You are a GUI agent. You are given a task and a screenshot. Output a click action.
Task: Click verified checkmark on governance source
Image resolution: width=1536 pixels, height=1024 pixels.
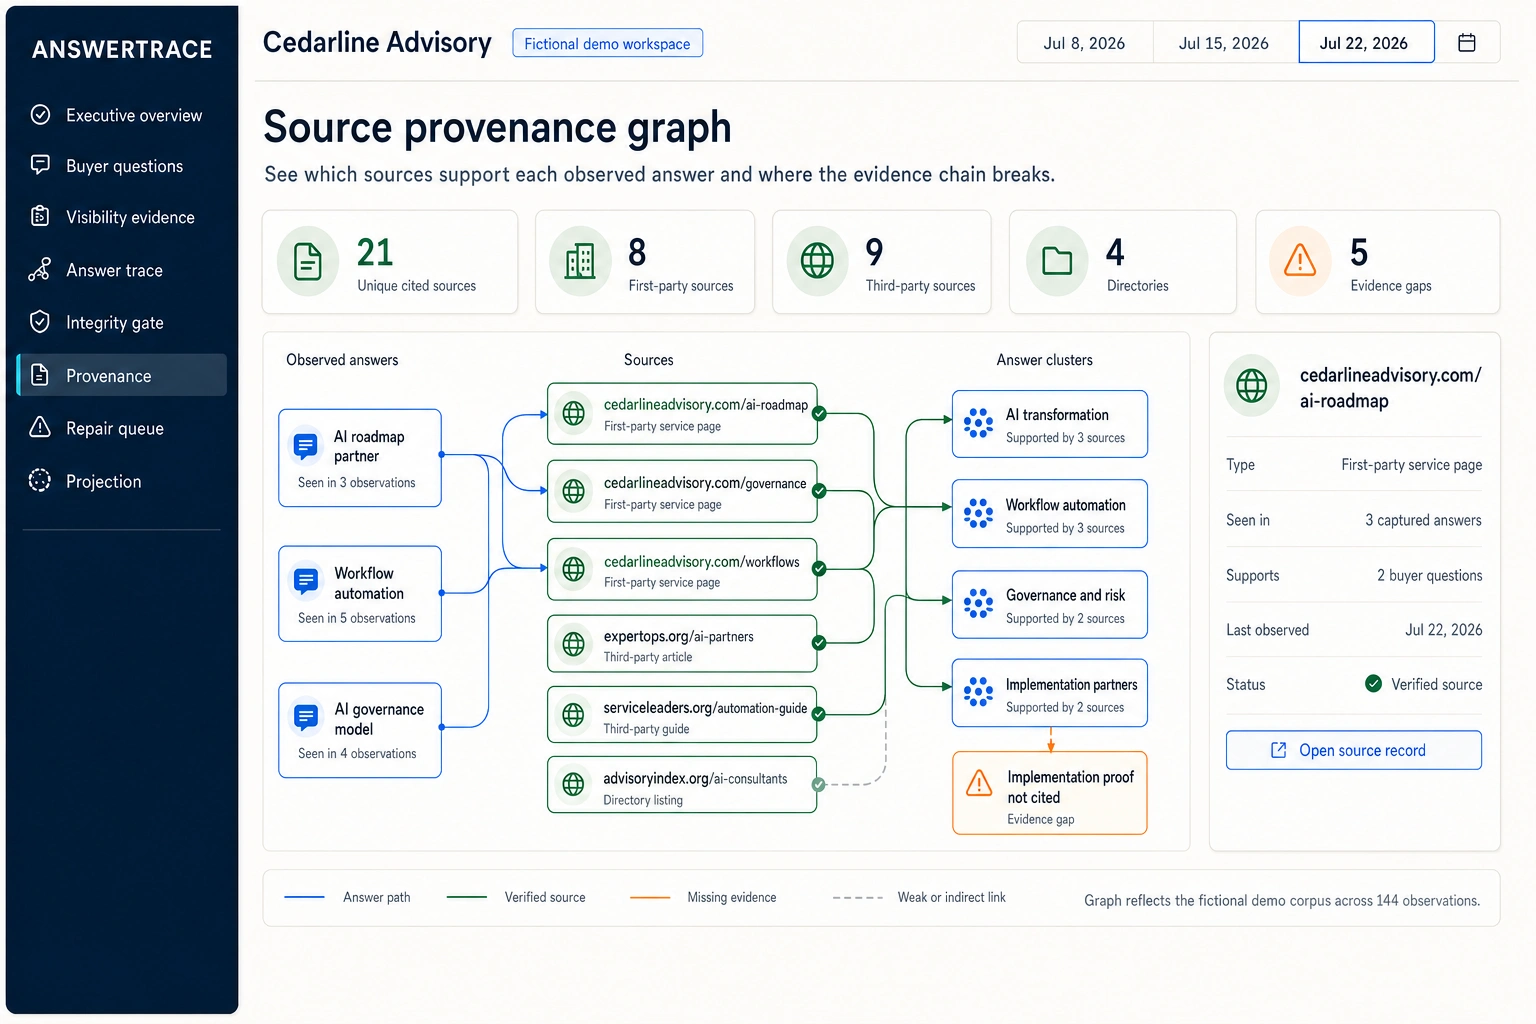(x=819, y=491)
